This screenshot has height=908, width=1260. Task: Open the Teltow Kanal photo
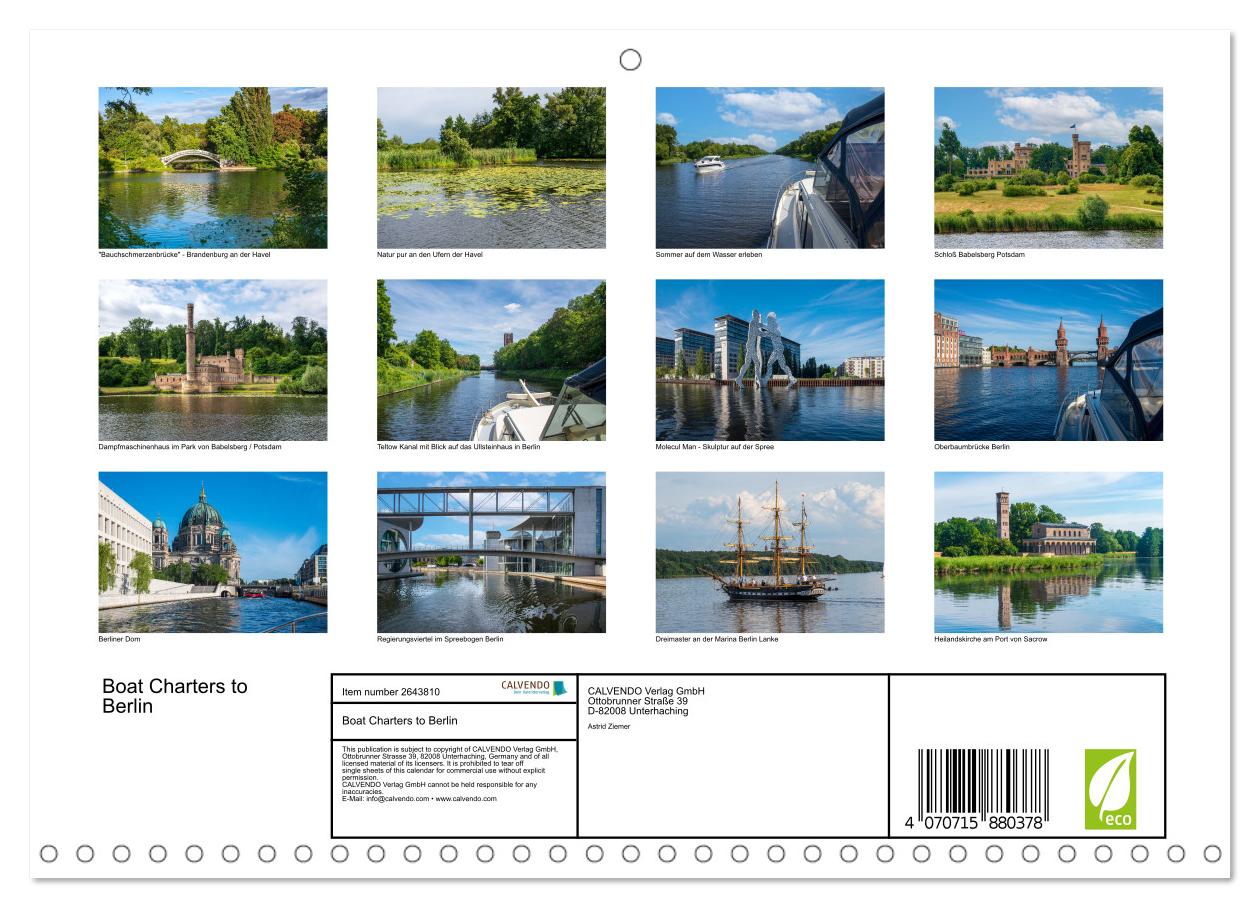click(x=491, y=360)
